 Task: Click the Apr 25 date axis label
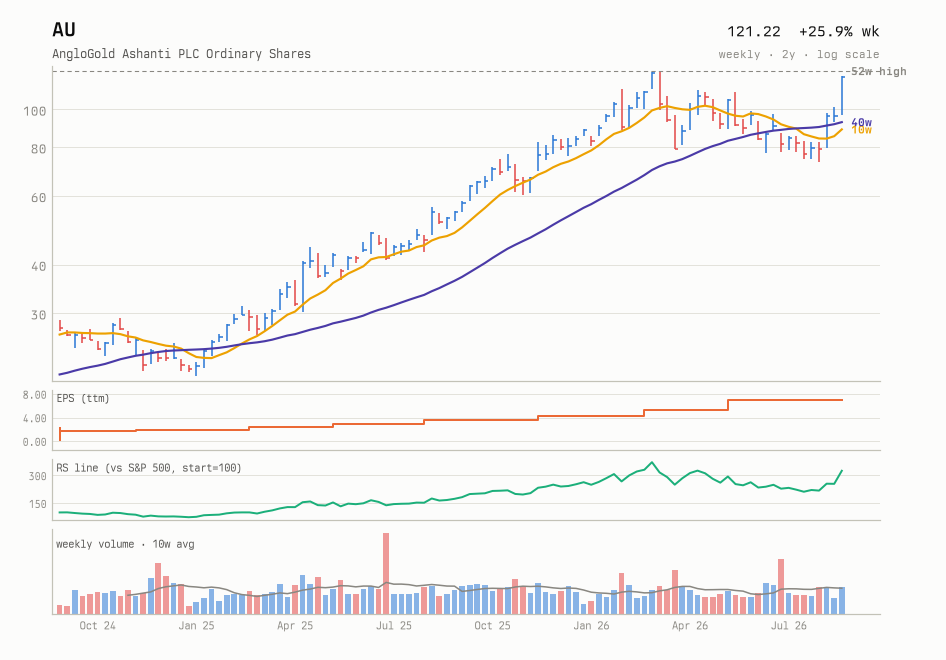pyautogui.click(x=295, y=626)
